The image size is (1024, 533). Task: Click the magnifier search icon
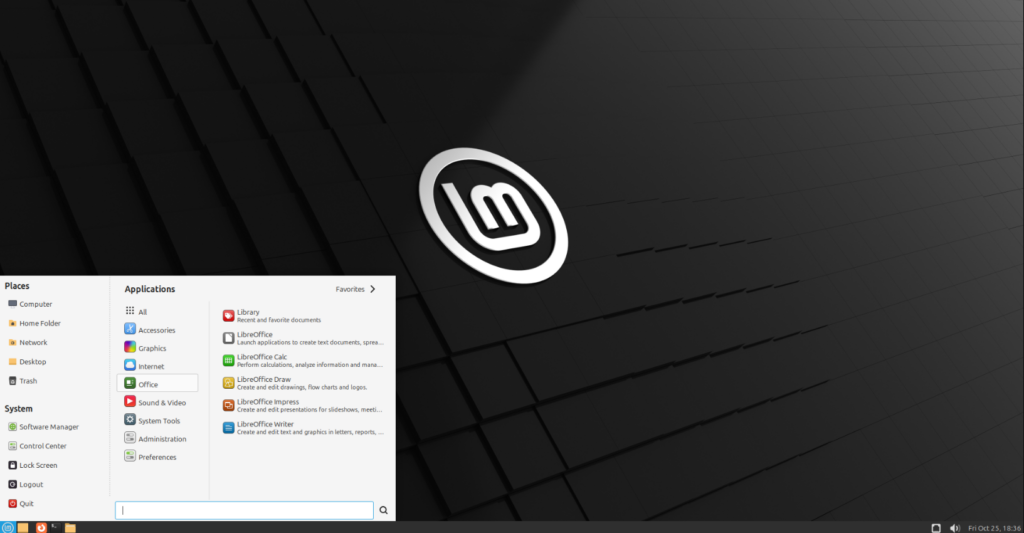point(383,510)
